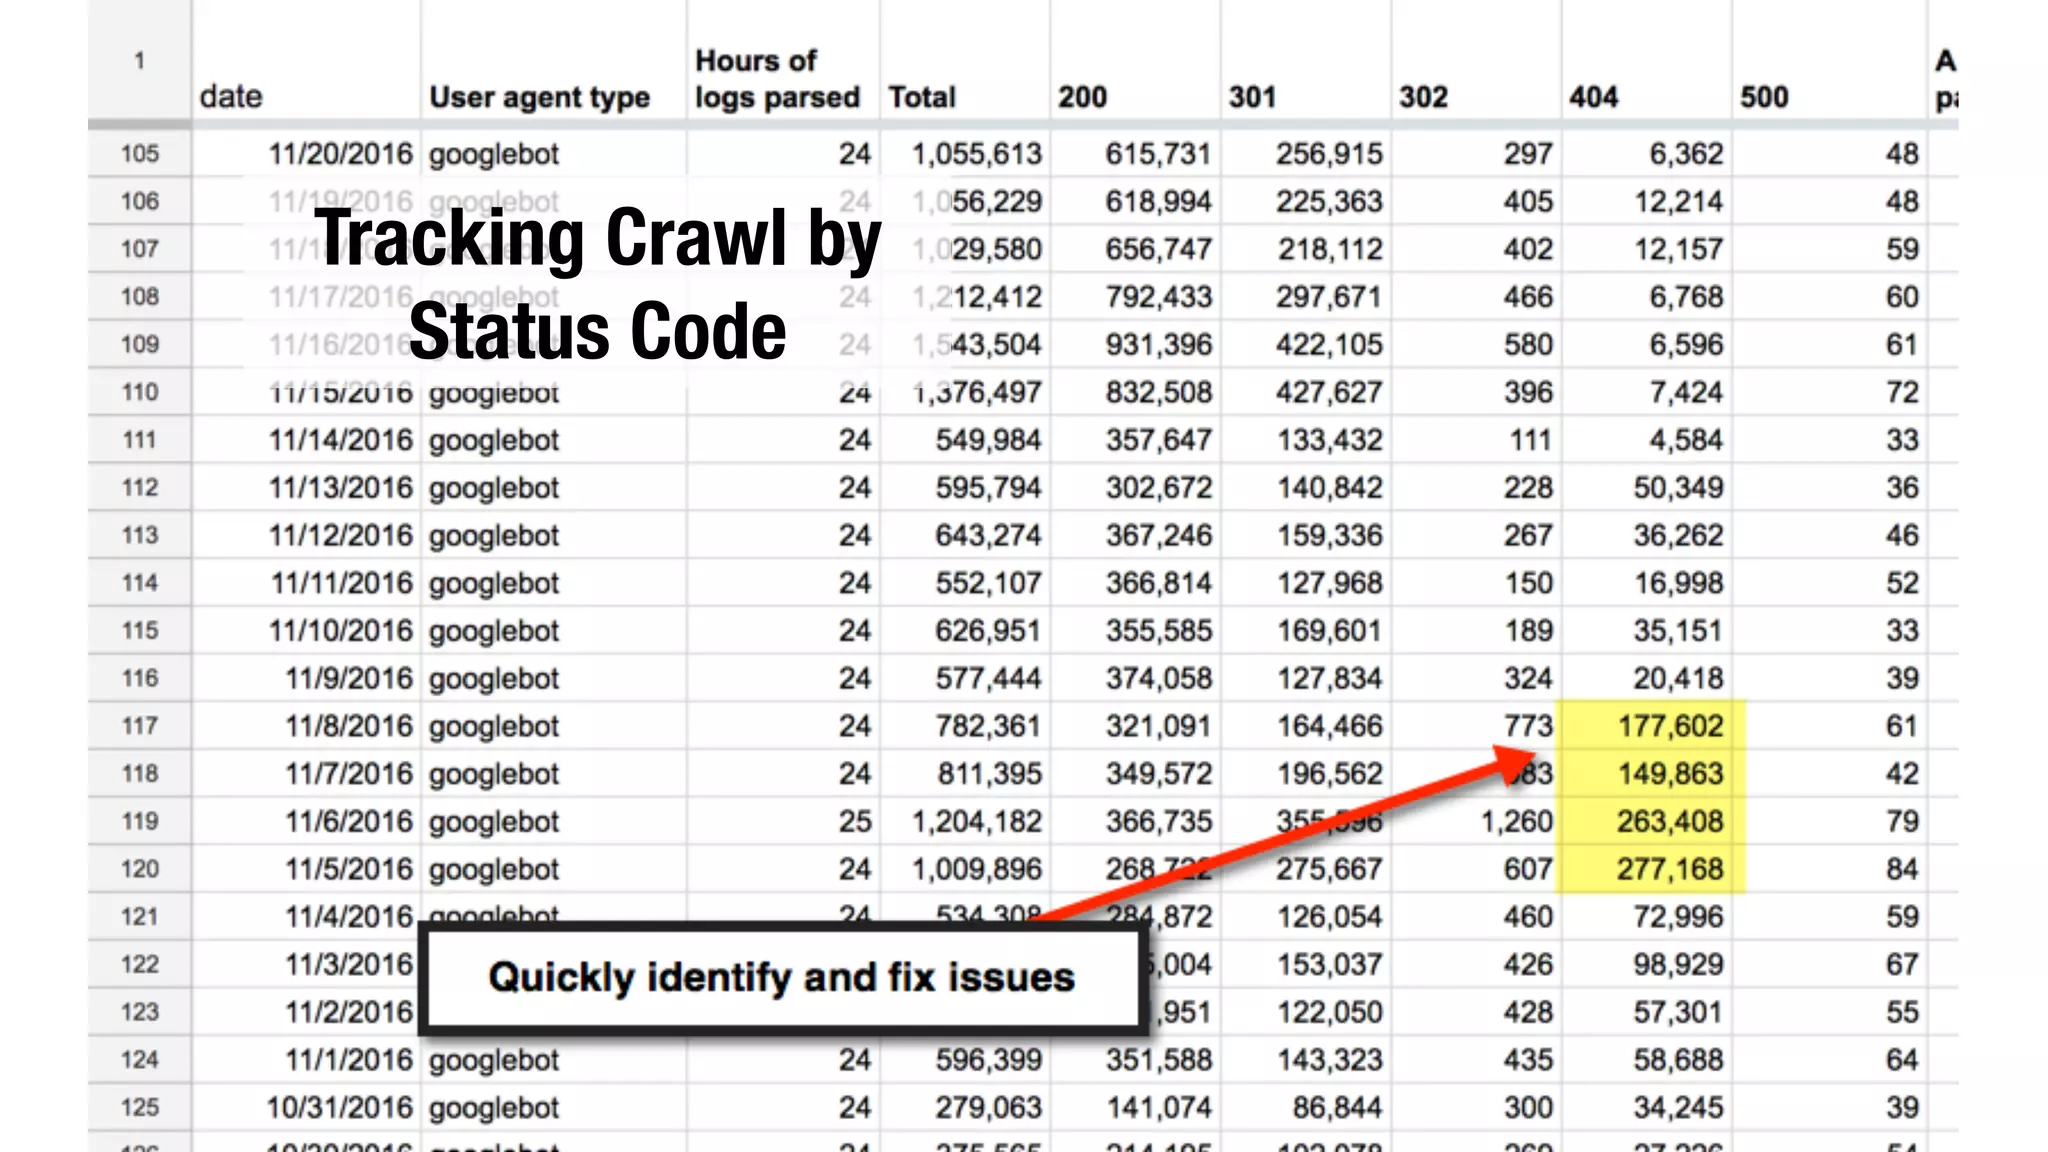Click 404 cell showing 72,996
2048x1152 pixels.
(x=1646, y=917)
